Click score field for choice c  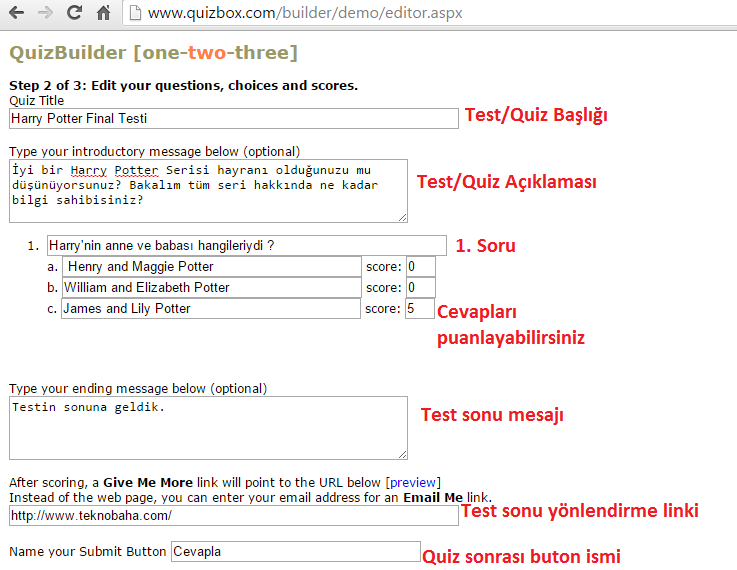point(420,308)
